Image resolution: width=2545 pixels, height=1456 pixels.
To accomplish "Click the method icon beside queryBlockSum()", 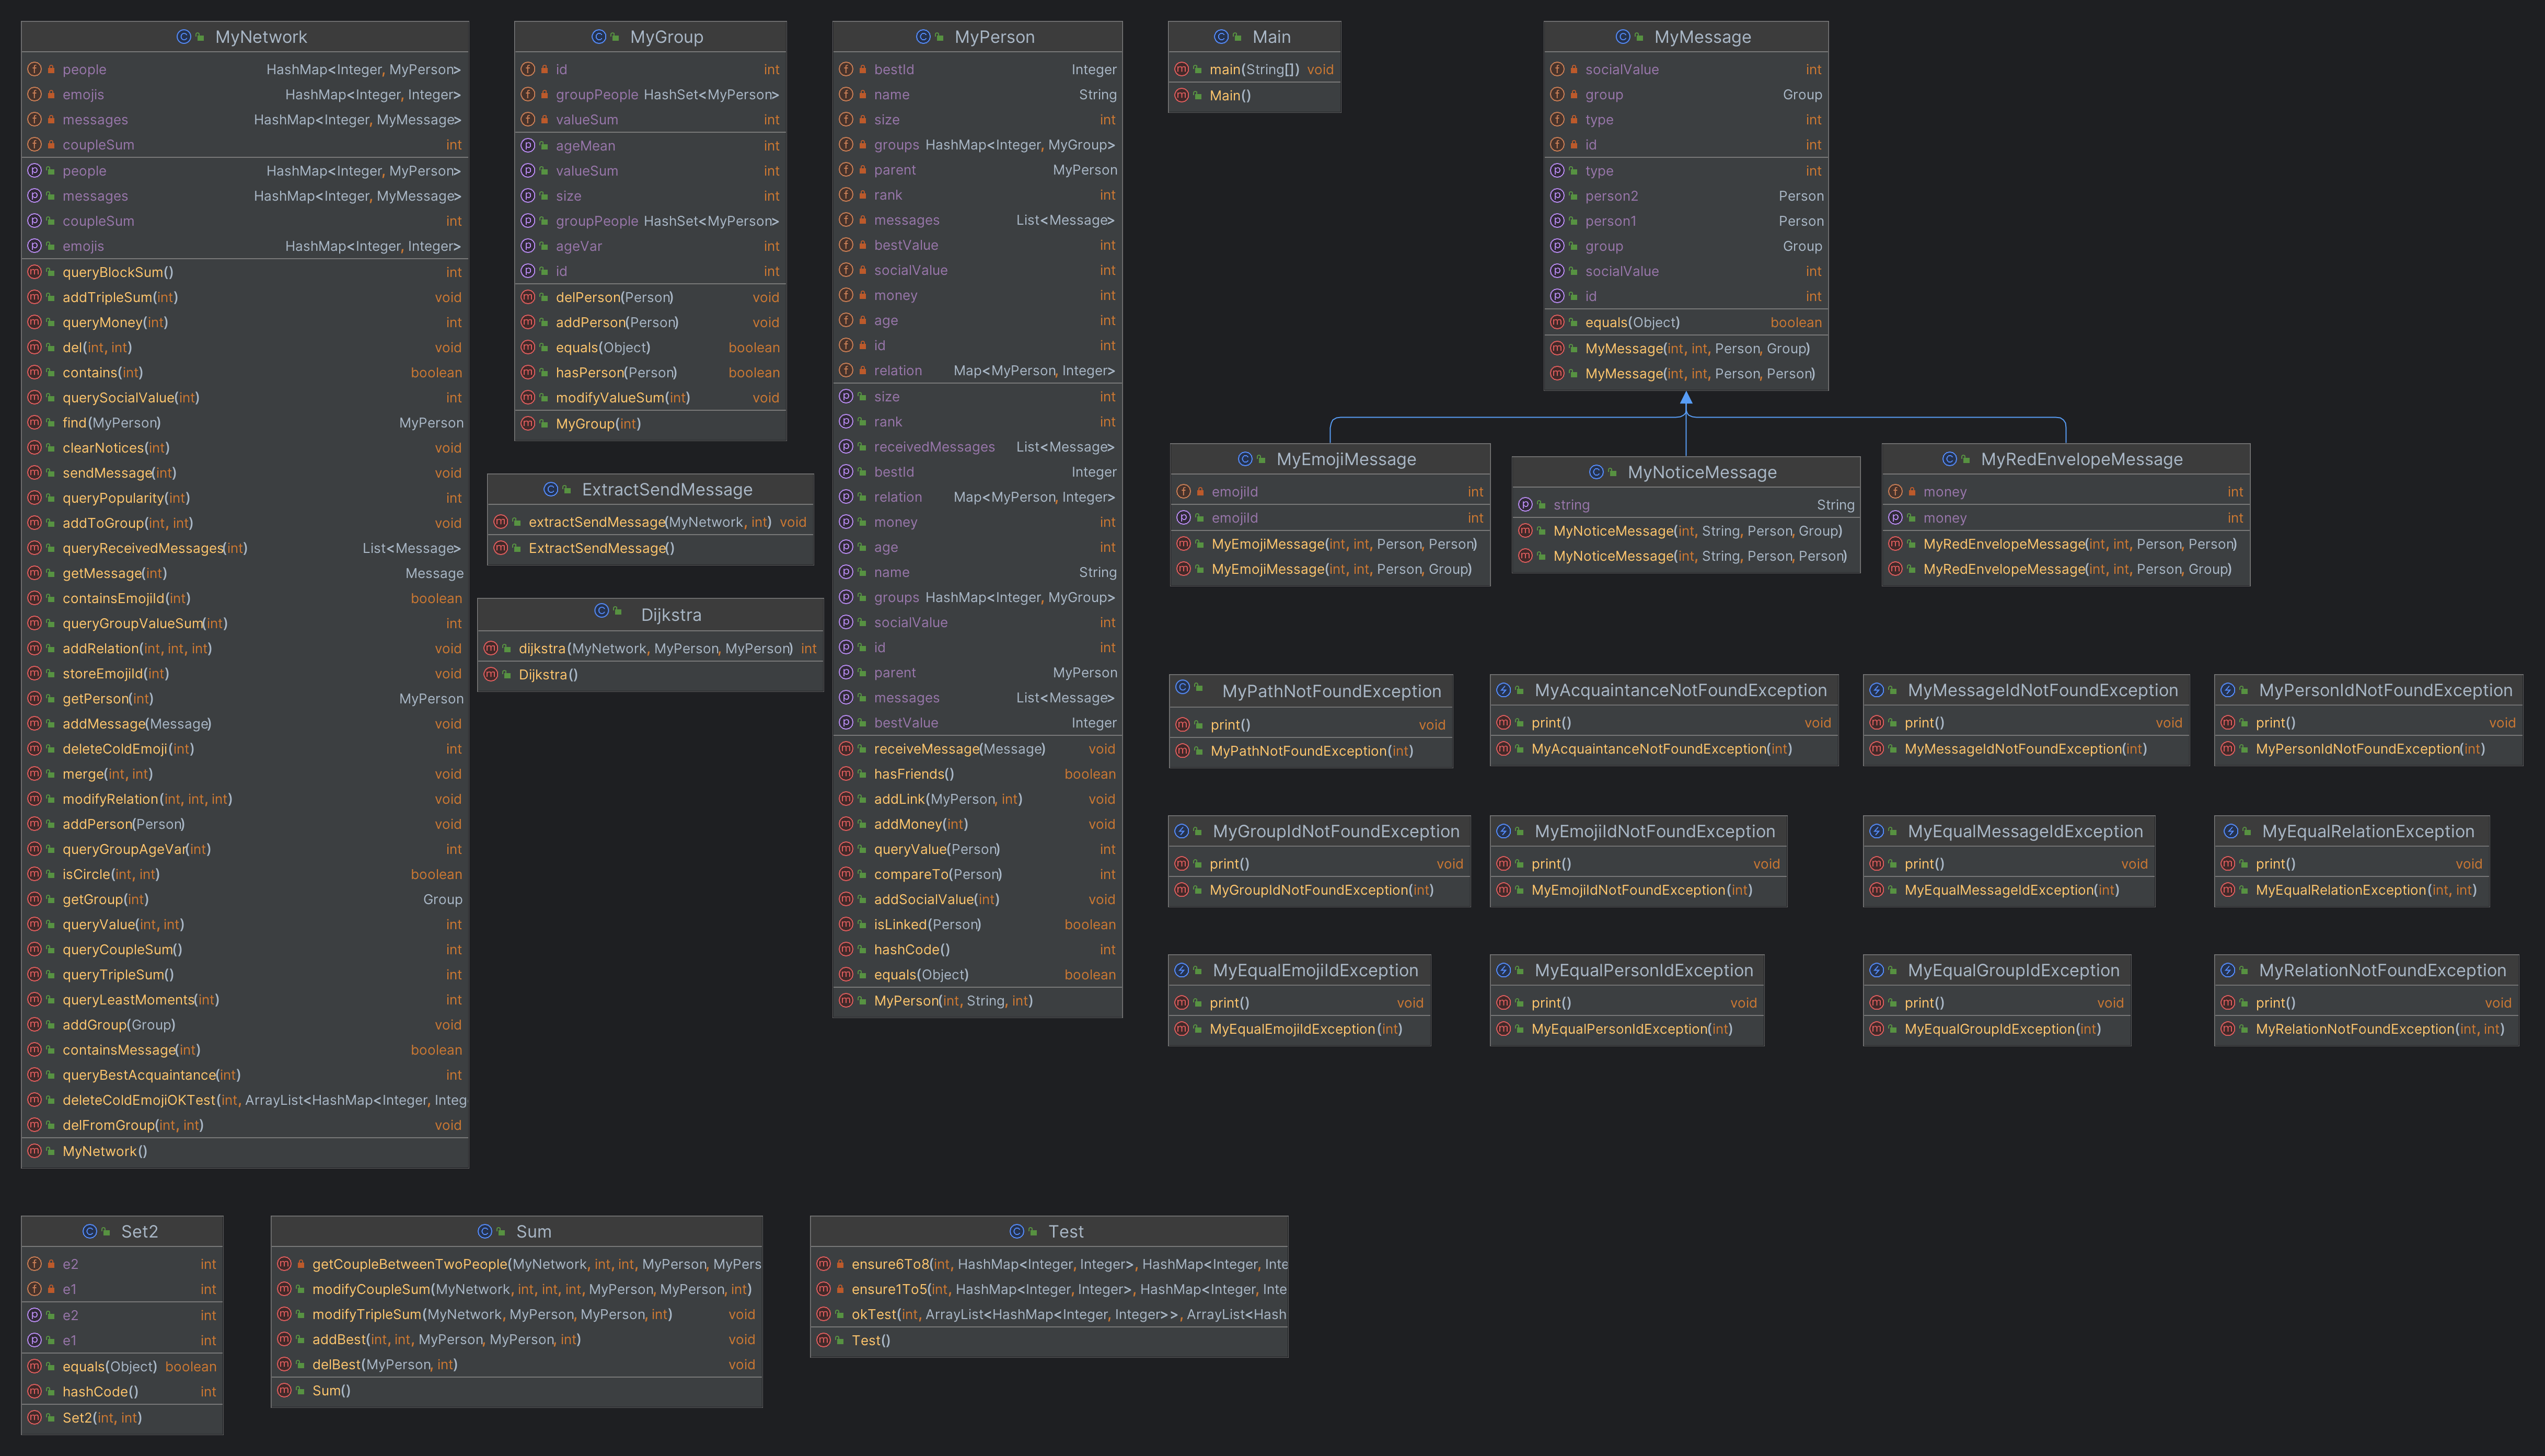I will tap(35, 272).
